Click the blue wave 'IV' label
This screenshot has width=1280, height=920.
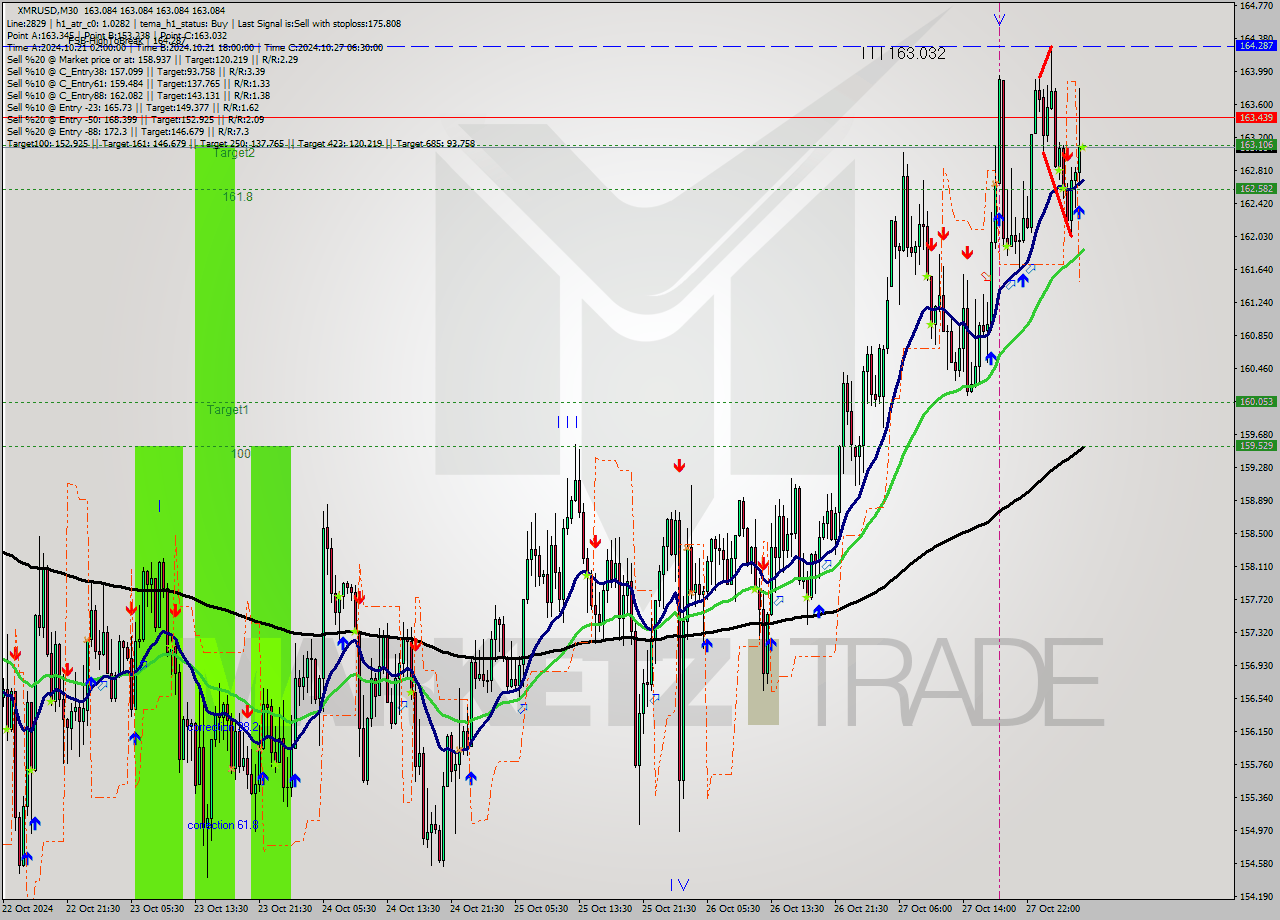(x=679, y=884)
